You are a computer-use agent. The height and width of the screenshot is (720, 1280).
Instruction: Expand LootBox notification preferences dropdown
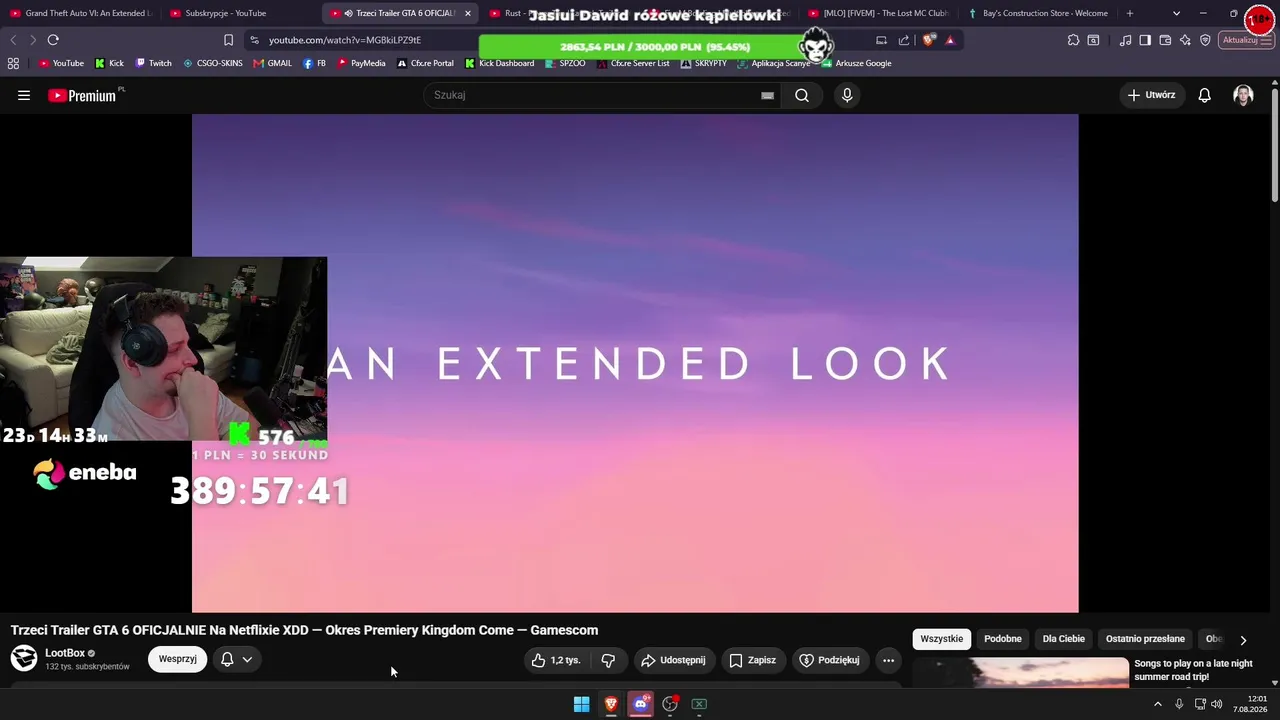pos(247,660)
